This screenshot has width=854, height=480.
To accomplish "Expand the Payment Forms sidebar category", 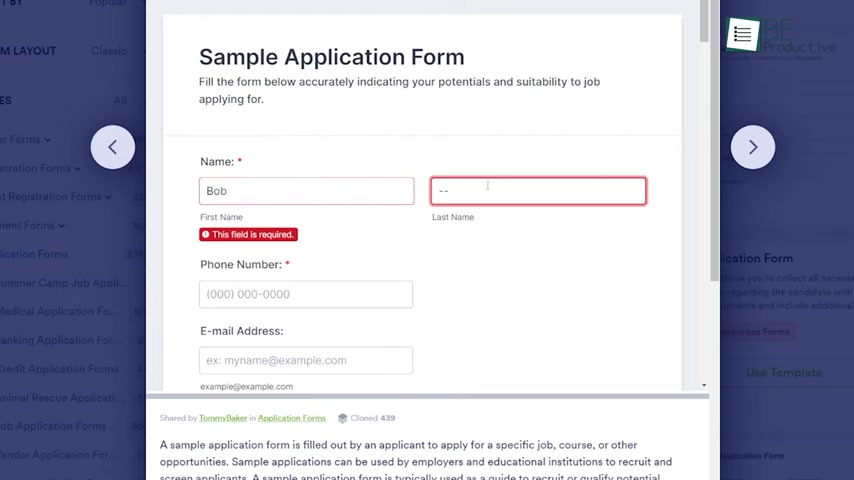I will [x=33, y=226].
